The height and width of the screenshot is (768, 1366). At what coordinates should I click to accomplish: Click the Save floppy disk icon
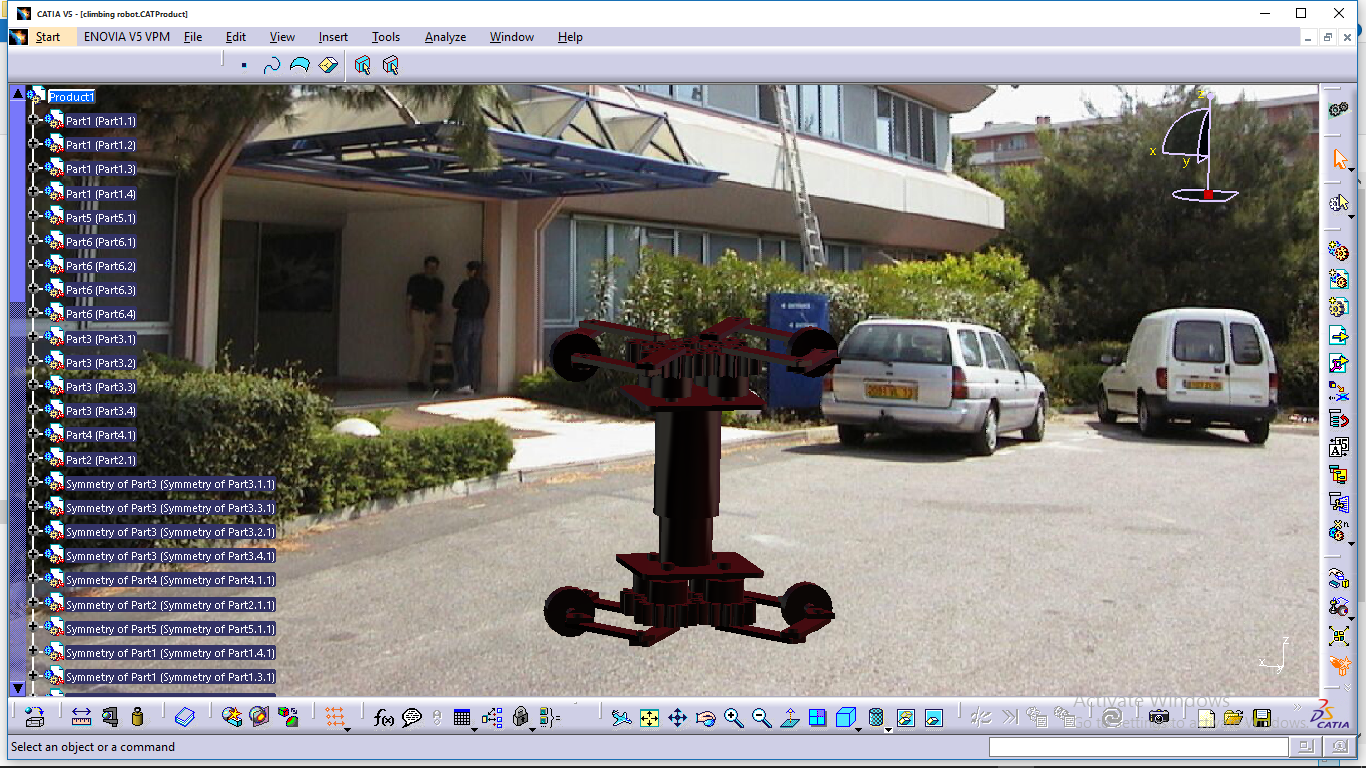(x=1261, y=717)
